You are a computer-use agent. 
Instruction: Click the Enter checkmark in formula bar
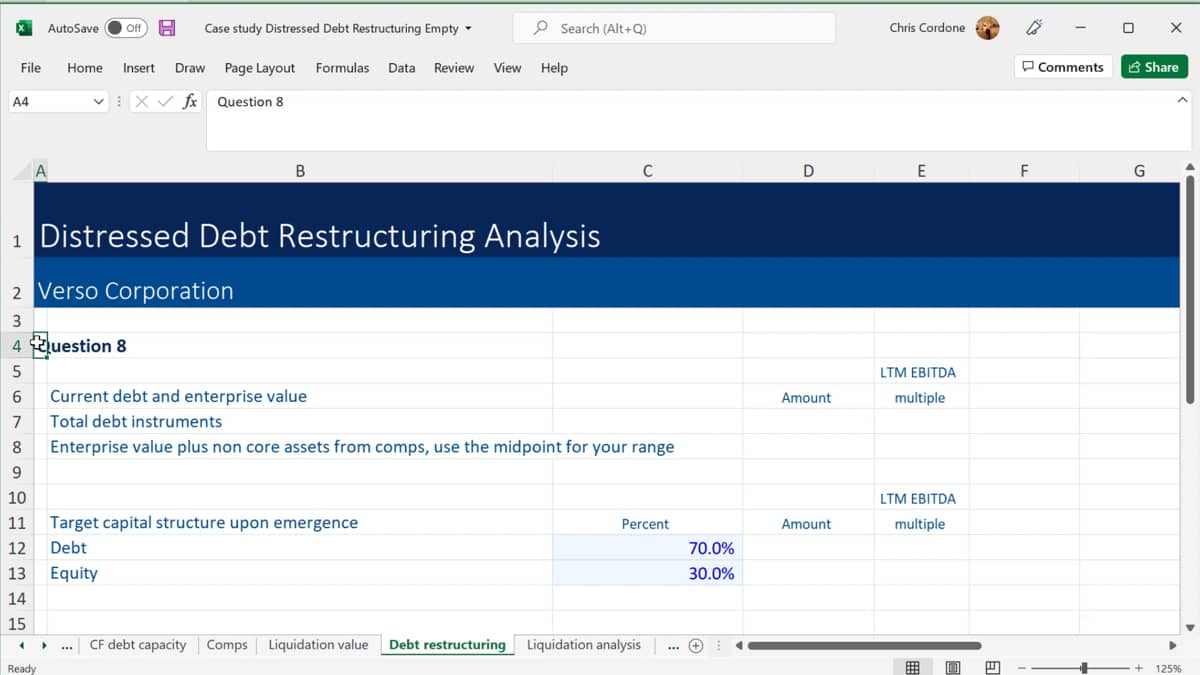click(x=166, y=101)
